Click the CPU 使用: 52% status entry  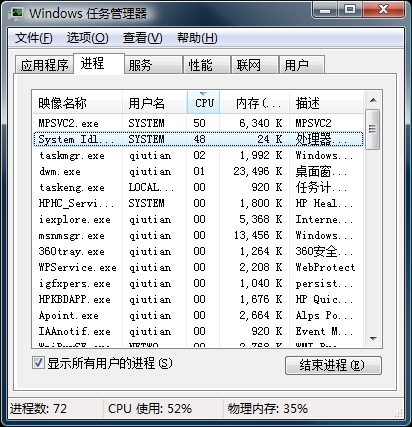point(150,408)
